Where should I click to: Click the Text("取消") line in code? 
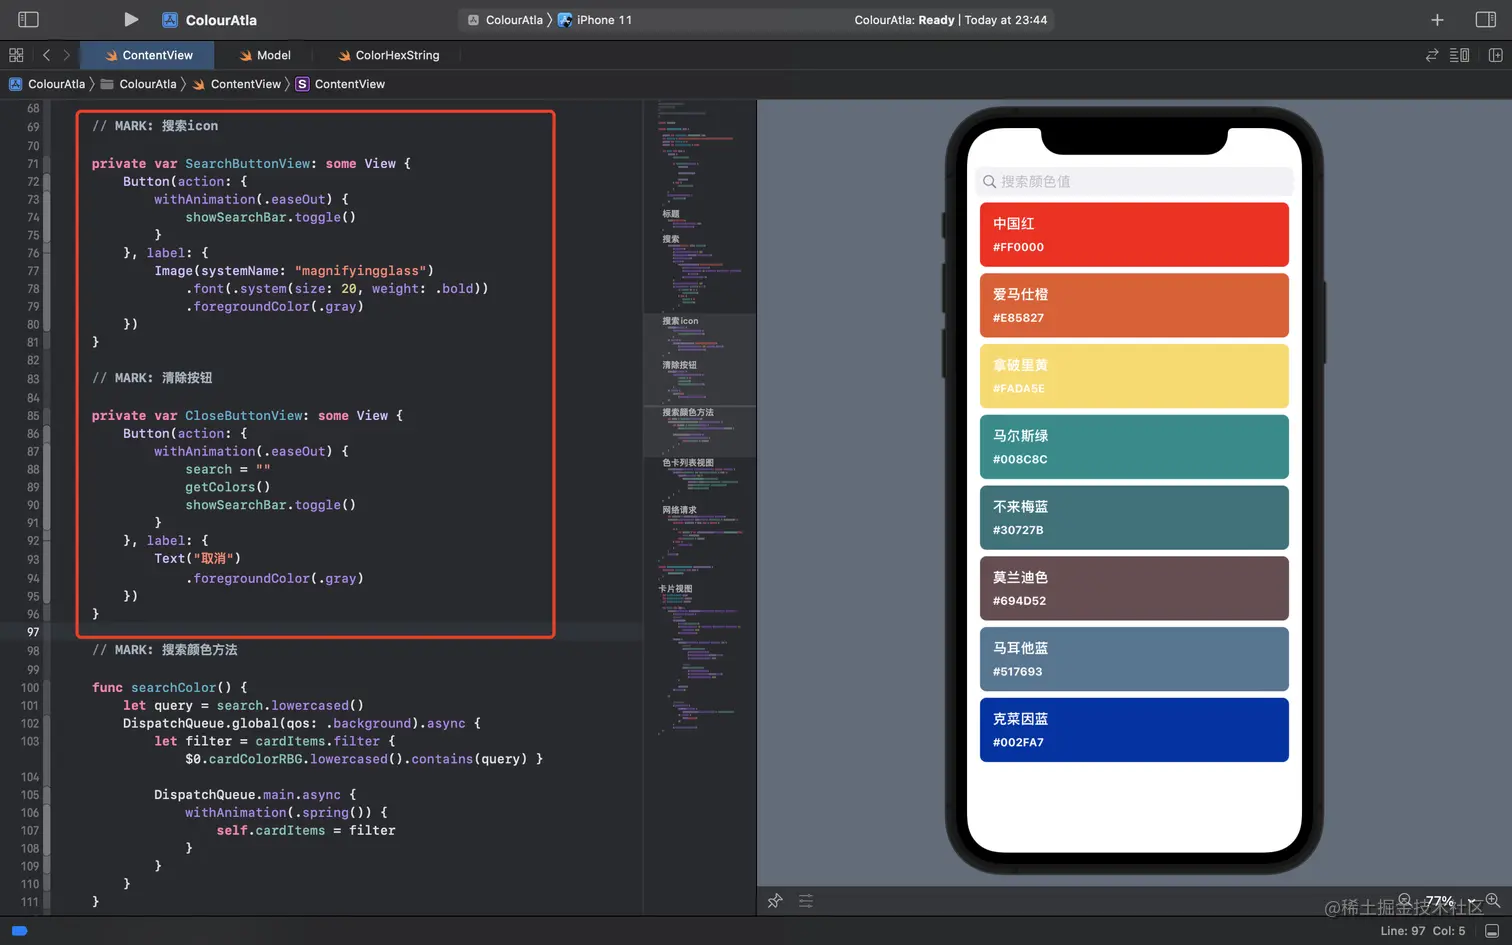197,559
